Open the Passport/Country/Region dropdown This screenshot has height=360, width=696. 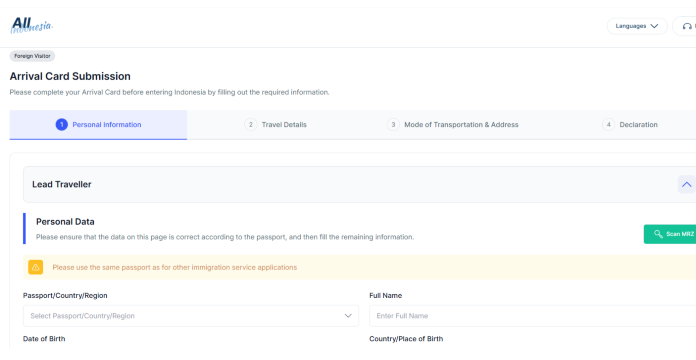[191, 316]
